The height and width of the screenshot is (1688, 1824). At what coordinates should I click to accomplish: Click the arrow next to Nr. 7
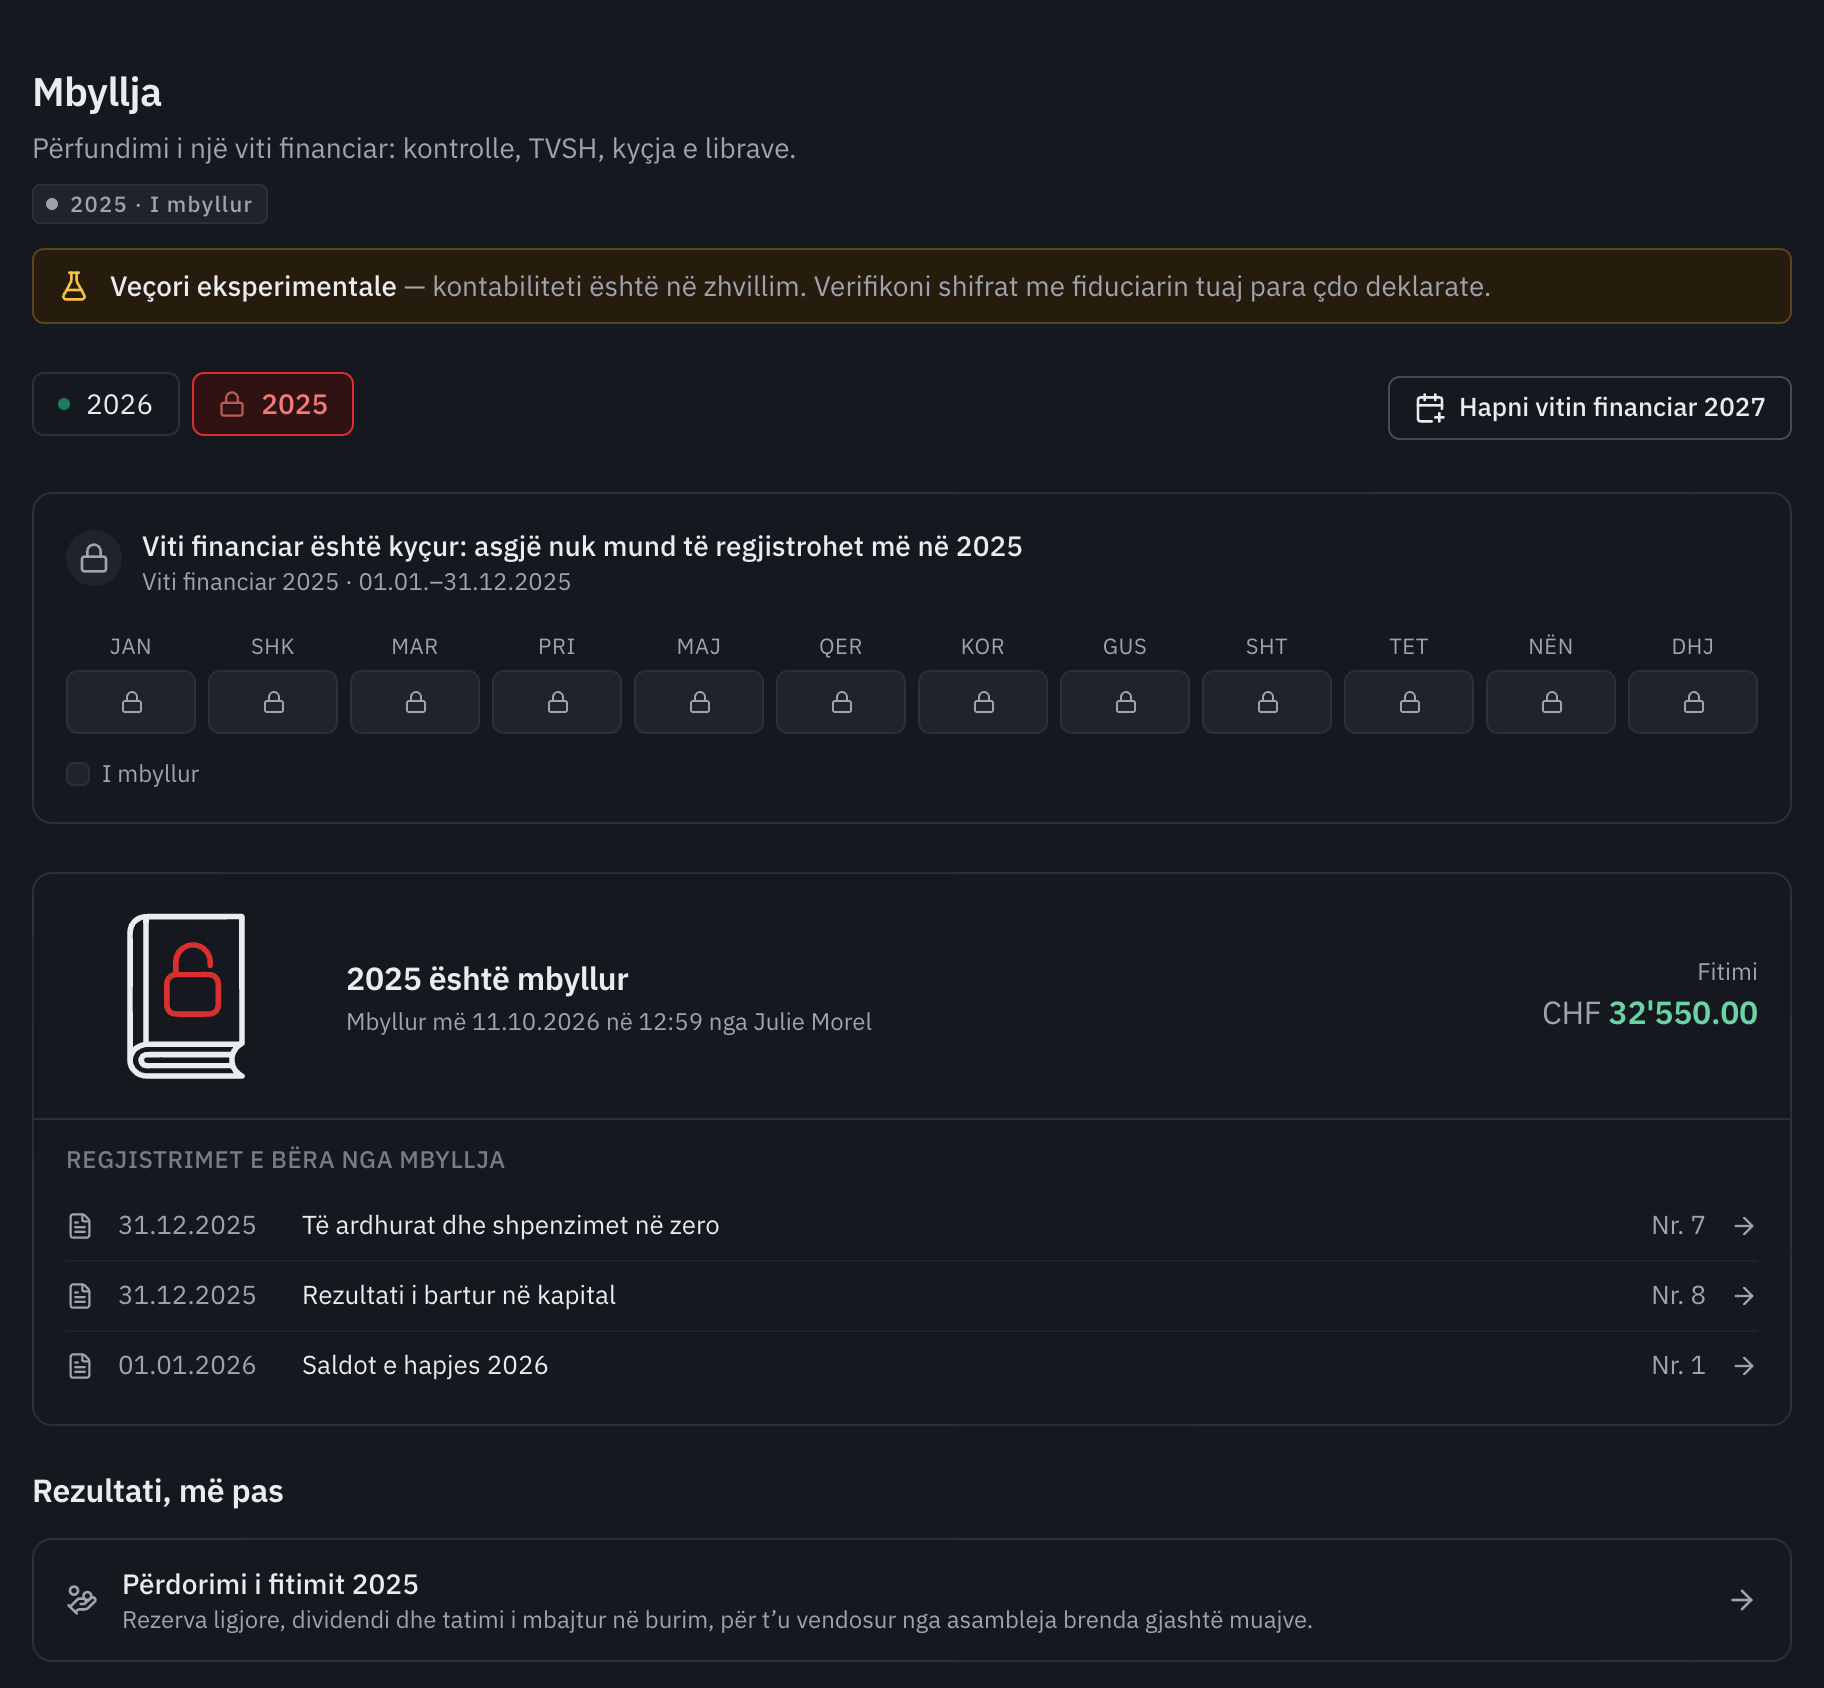[1744, 1226]
